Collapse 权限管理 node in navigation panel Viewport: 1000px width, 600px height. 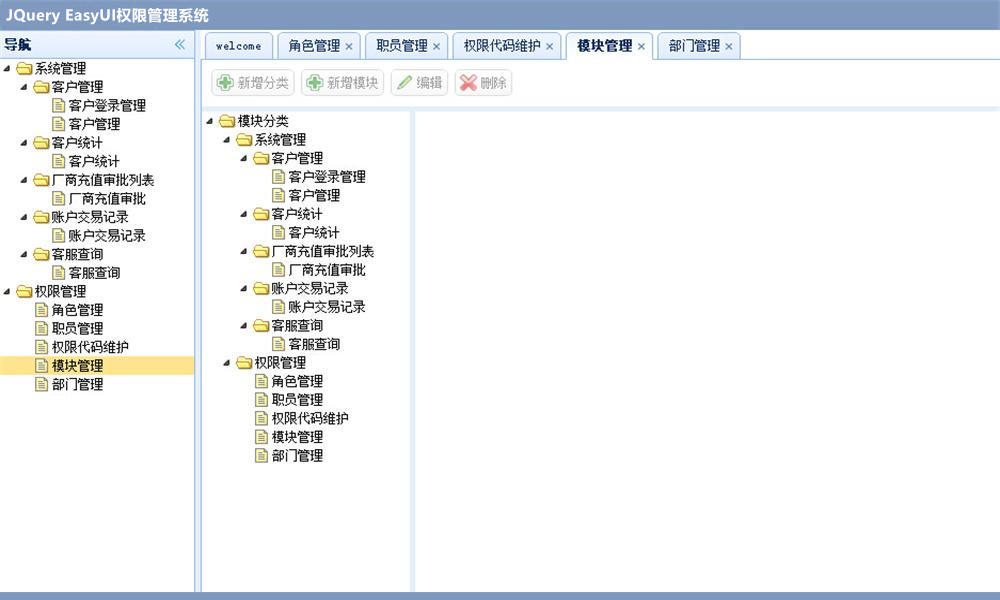(7, 291)
